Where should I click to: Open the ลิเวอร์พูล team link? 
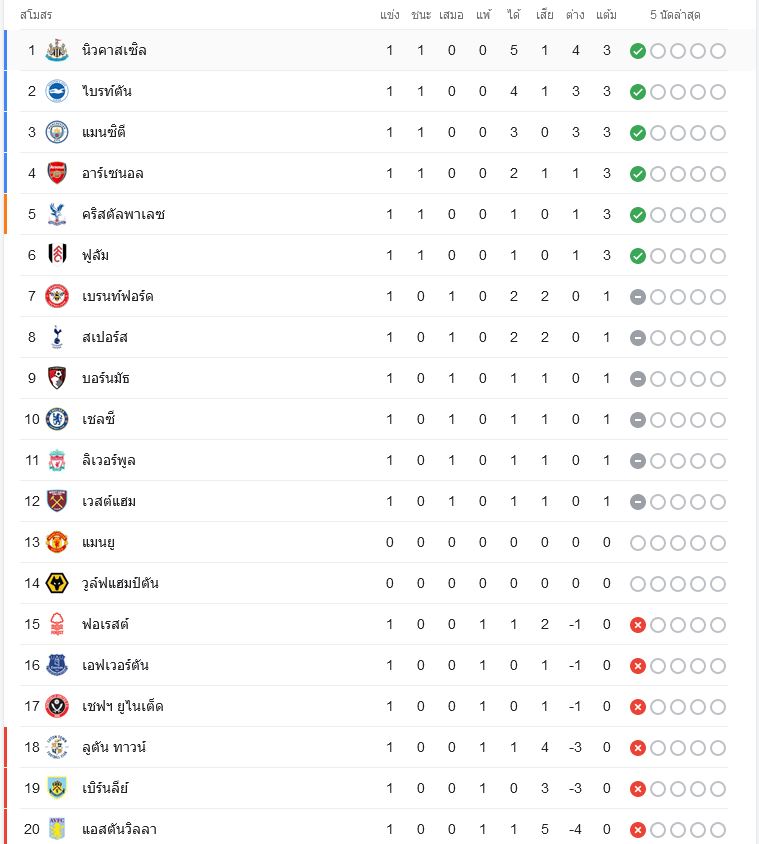[109, 461]
